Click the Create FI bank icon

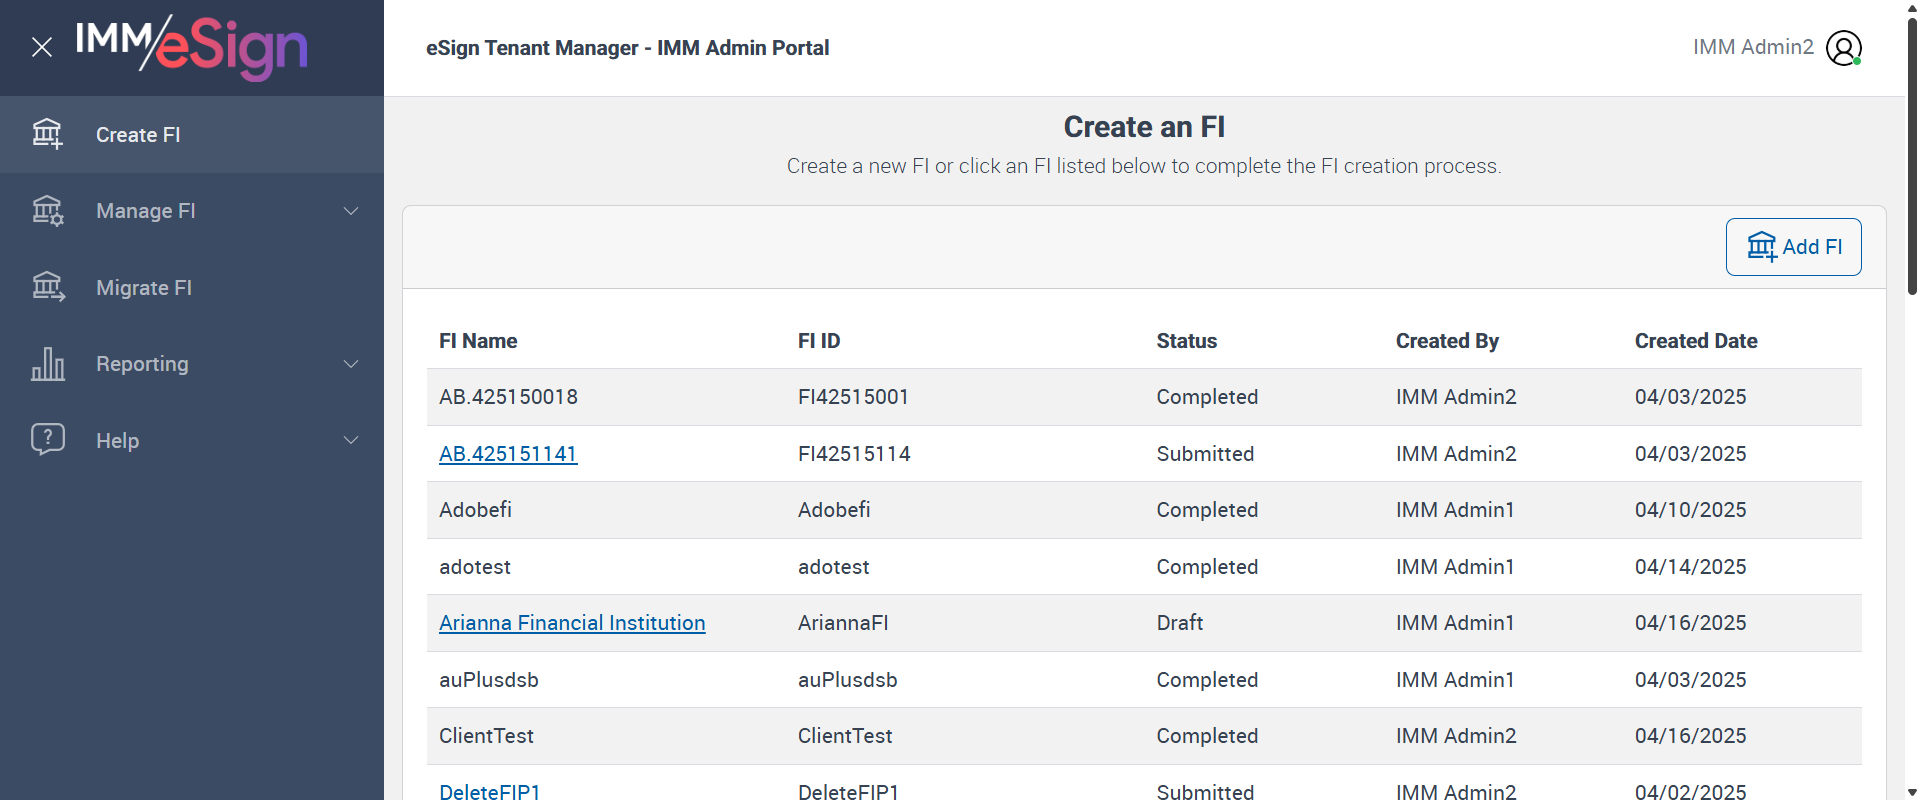pyautogui.click(x=47, y=134)
